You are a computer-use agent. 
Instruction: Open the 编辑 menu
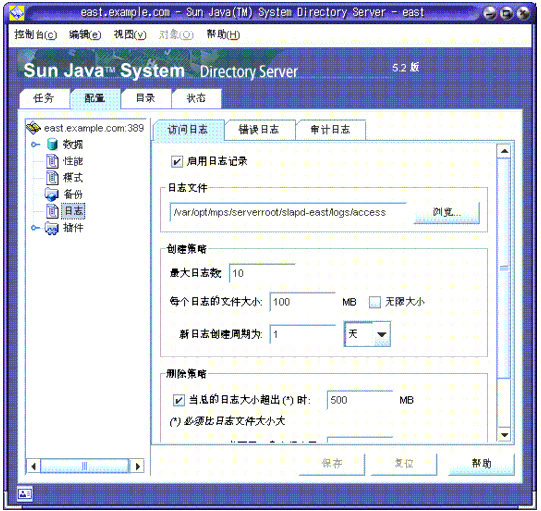(85, 35)
